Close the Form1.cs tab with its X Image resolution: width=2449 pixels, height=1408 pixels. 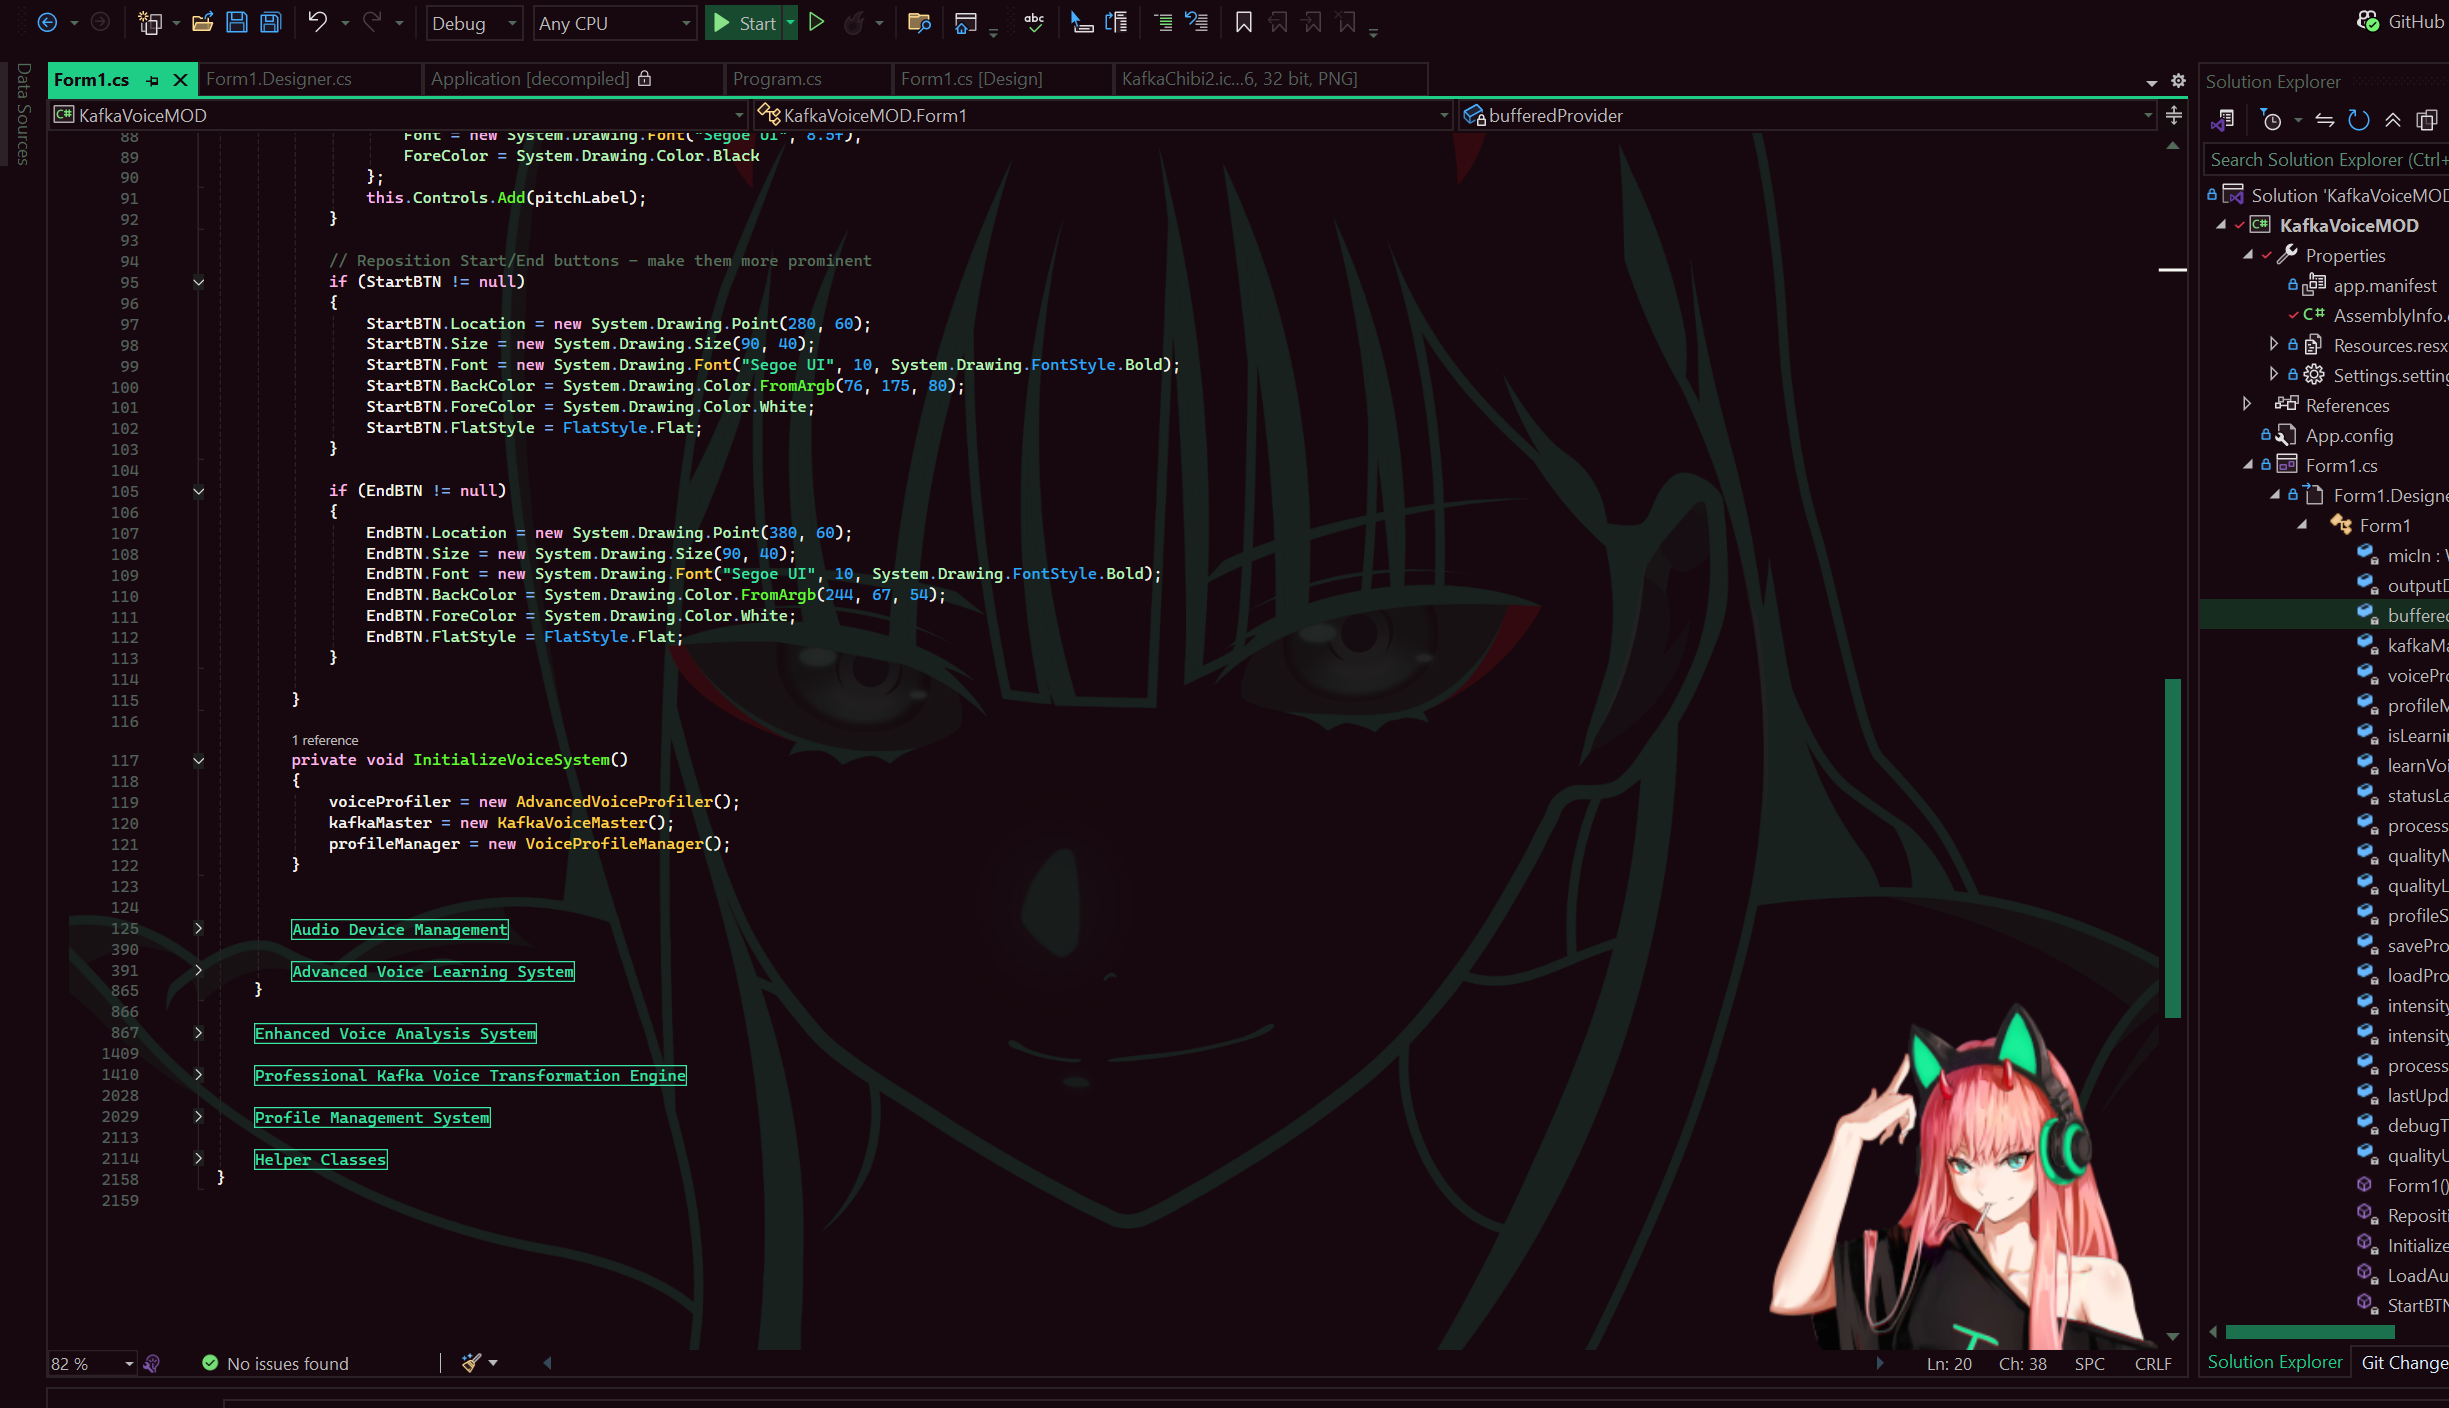[x=180, y=79]
